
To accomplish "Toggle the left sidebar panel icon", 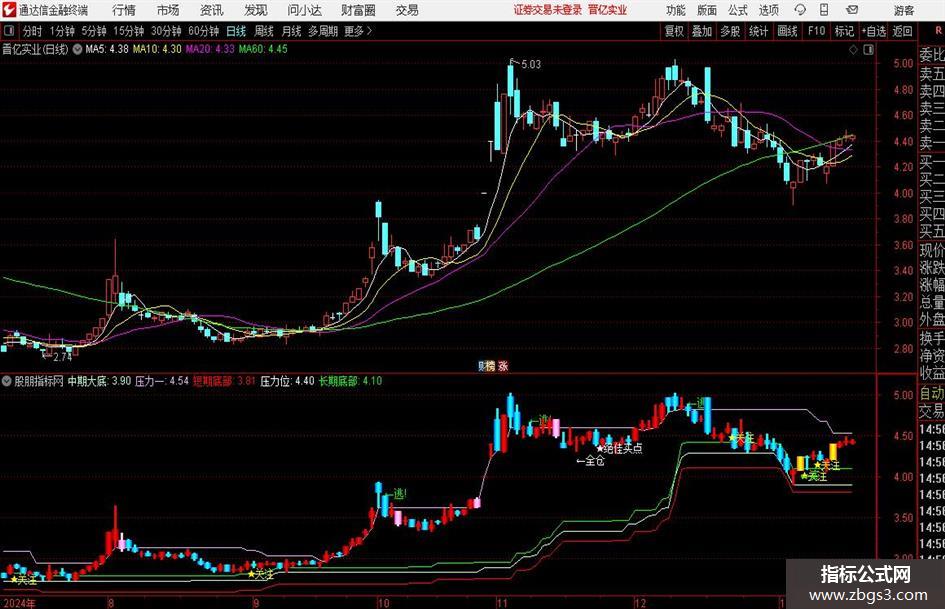I will click(8, 31).
